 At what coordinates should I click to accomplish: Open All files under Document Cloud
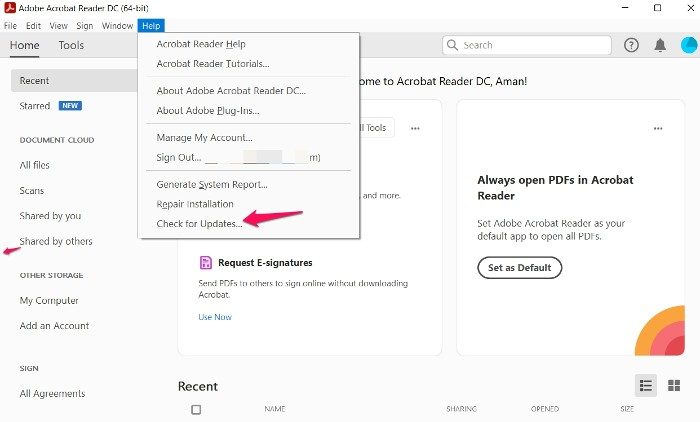tap(35, 165)
